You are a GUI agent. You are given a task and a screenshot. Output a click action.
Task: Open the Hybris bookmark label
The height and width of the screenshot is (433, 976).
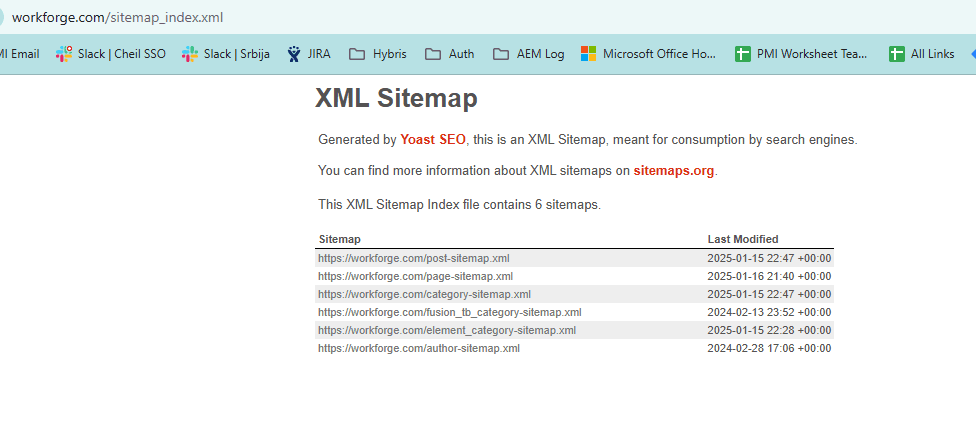[x=390, y=54]
